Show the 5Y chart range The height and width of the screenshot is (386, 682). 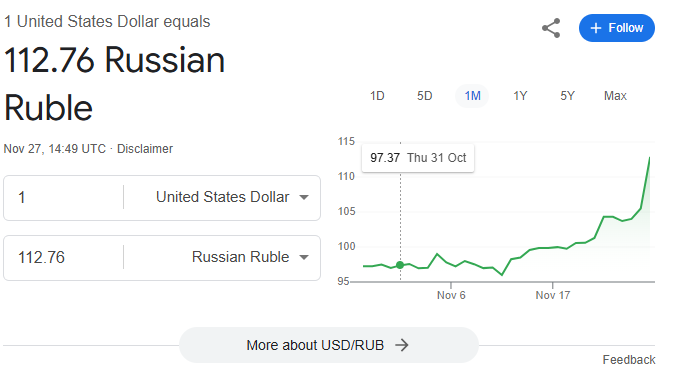[x=567, y=96]
